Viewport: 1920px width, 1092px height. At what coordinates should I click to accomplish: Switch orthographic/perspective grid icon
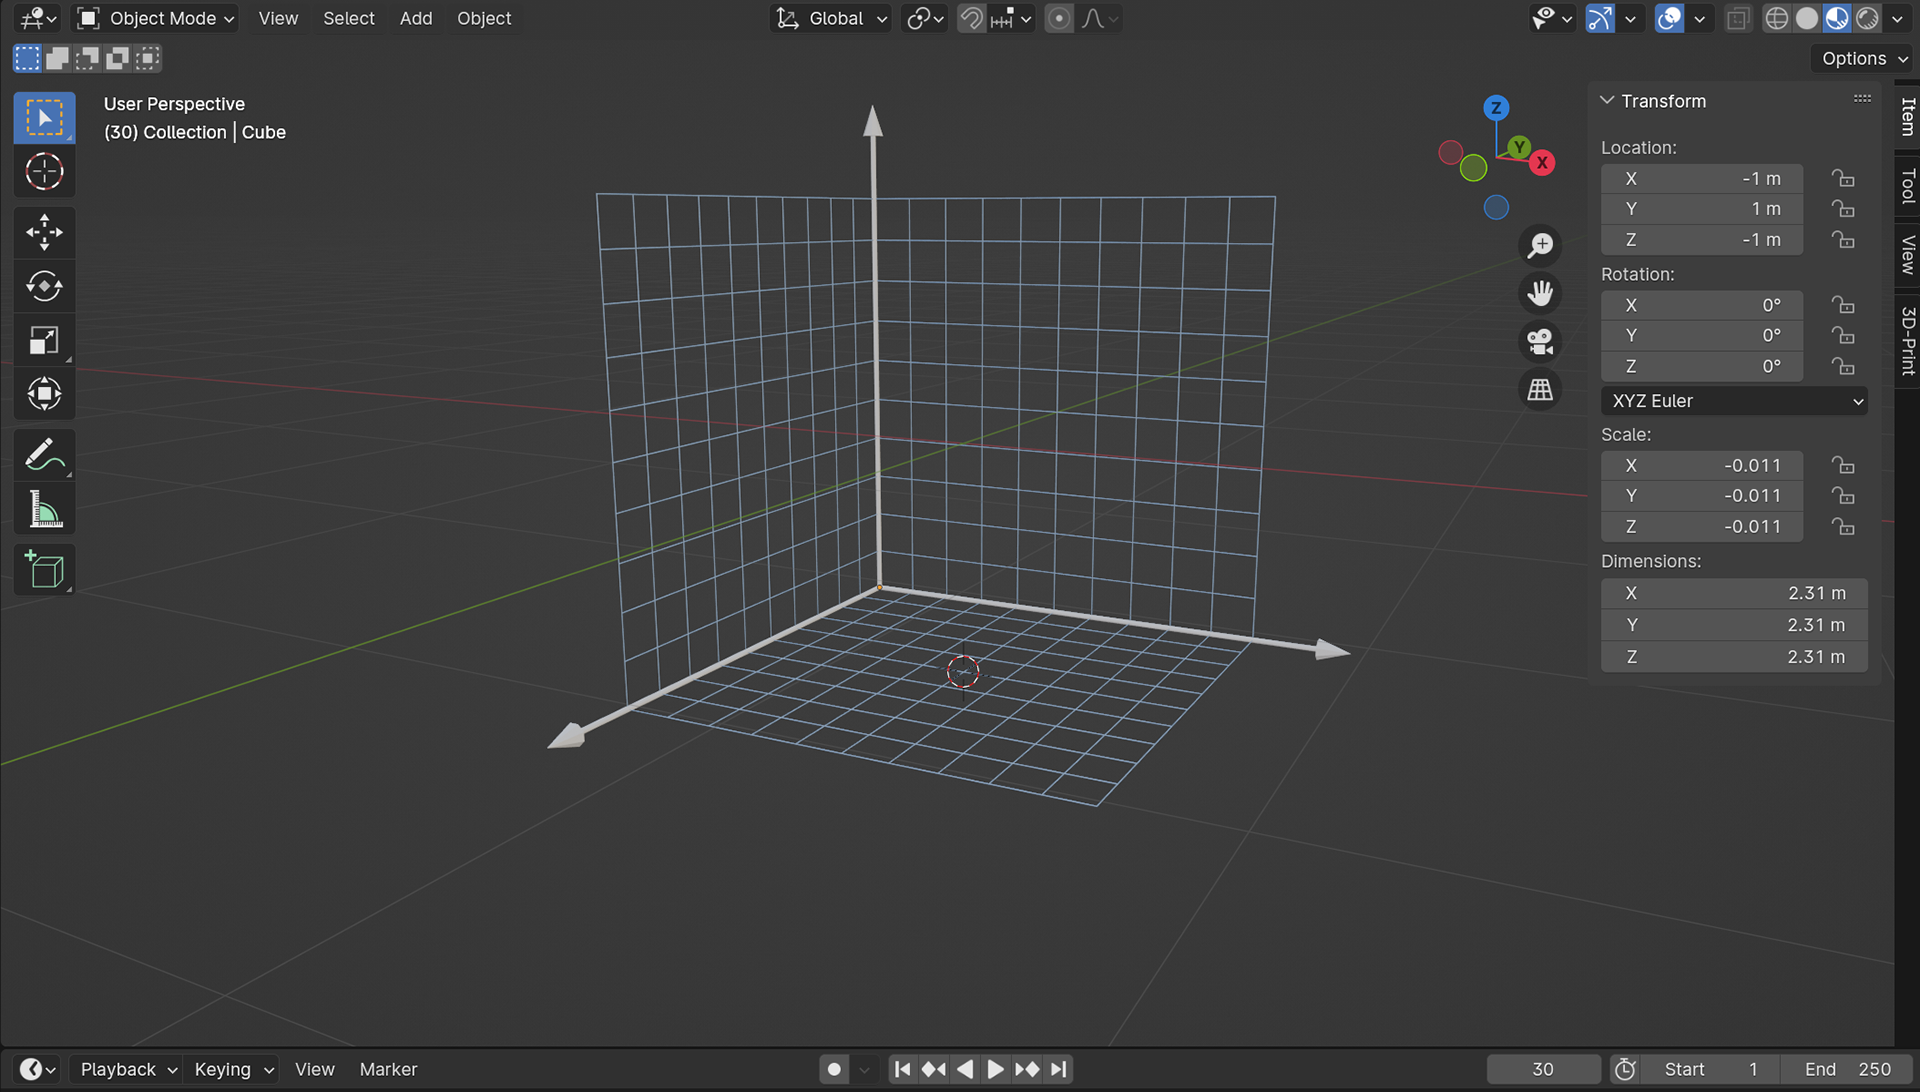click(1540, 389)
